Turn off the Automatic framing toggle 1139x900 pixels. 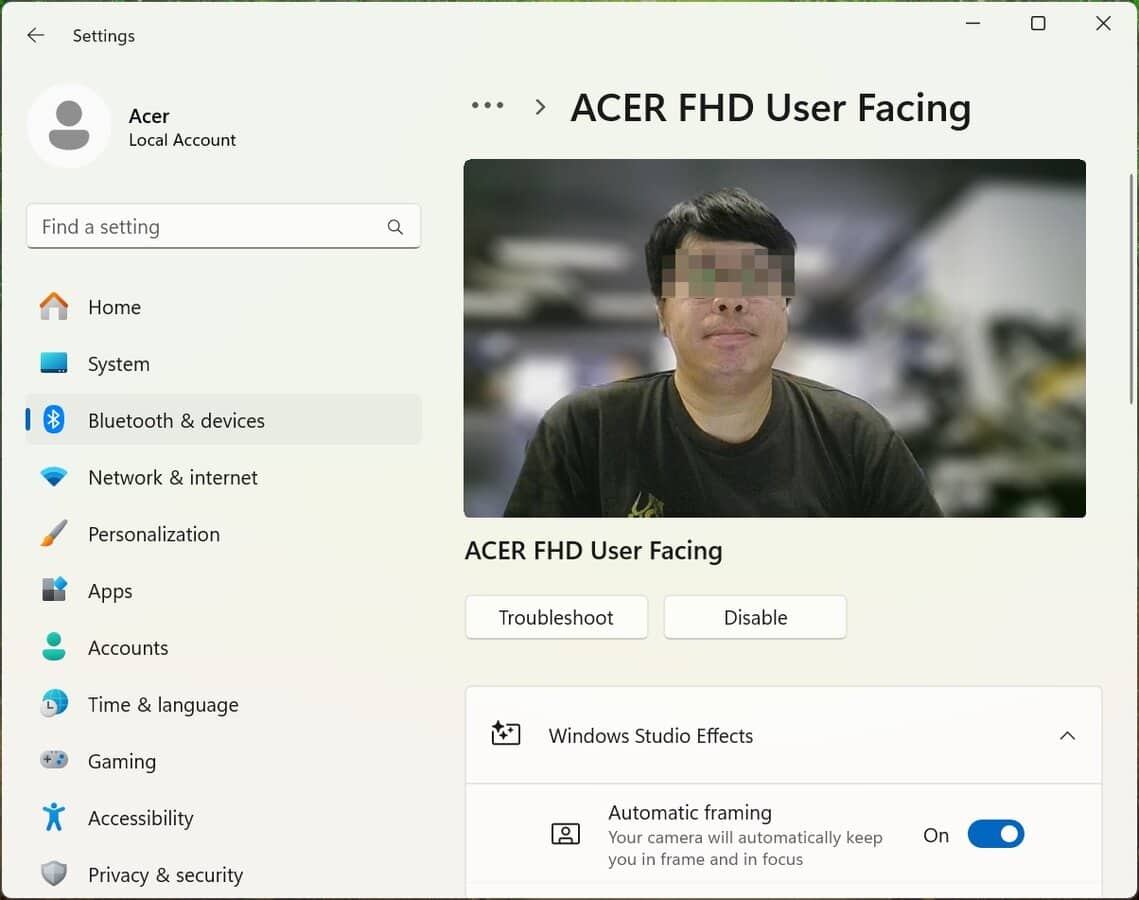coord(995,835)
